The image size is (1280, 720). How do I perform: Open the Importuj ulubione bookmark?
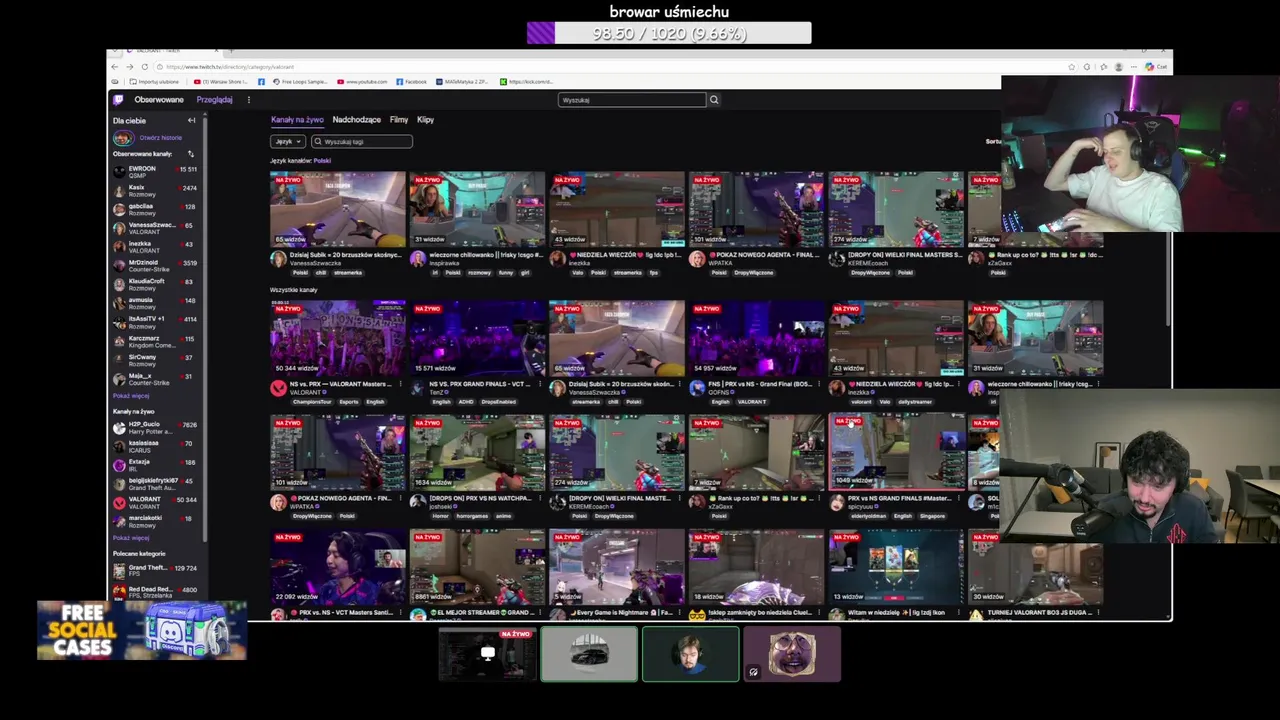(153, 82)
